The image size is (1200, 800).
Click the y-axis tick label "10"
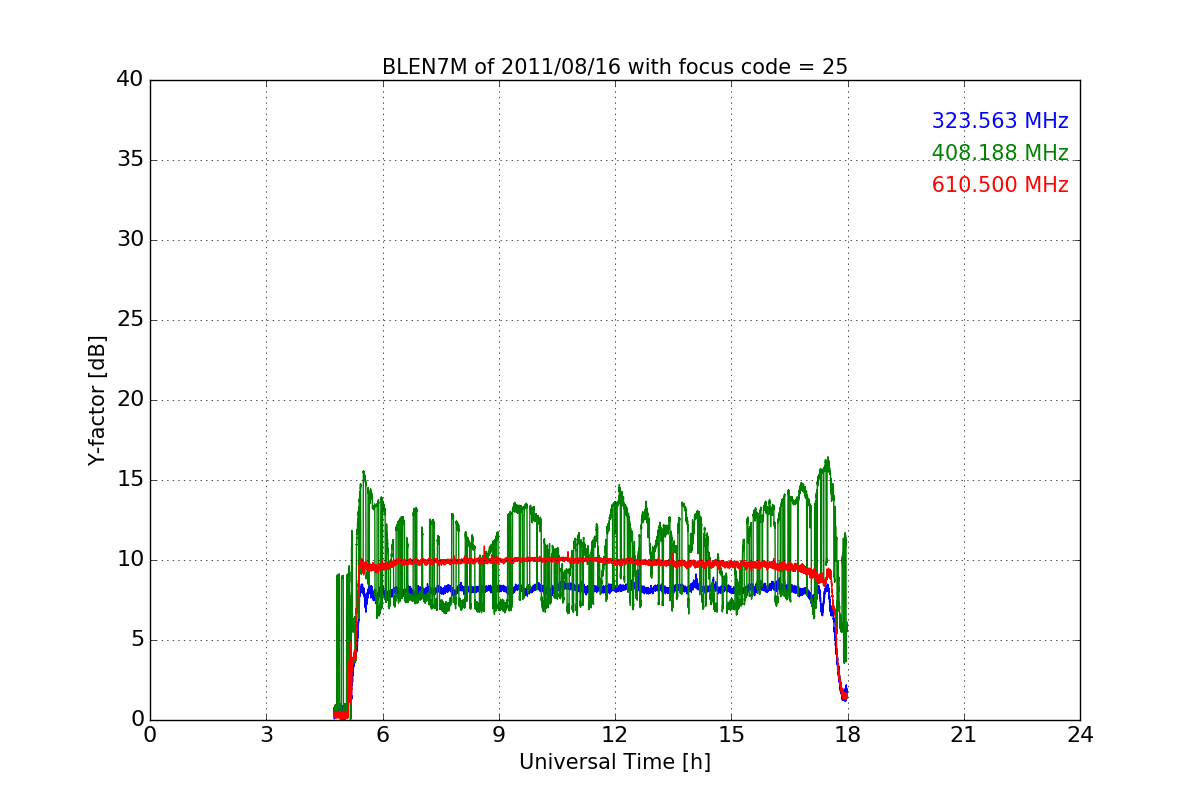(130, 560)
